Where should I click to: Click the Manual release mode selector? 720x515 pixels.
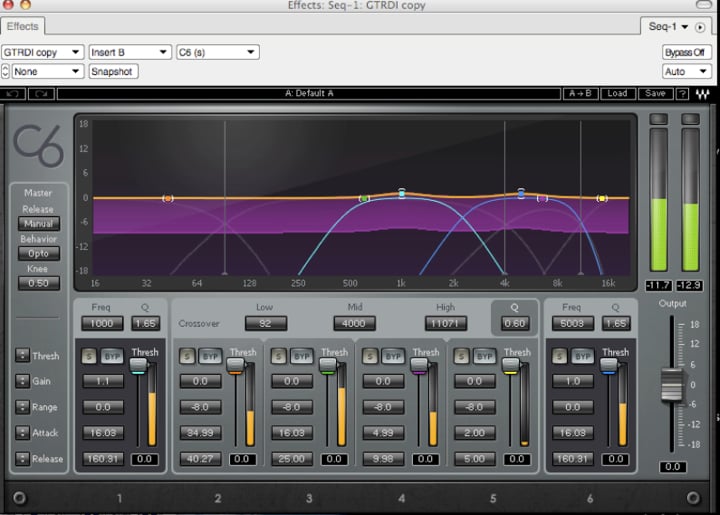point(39,224)
